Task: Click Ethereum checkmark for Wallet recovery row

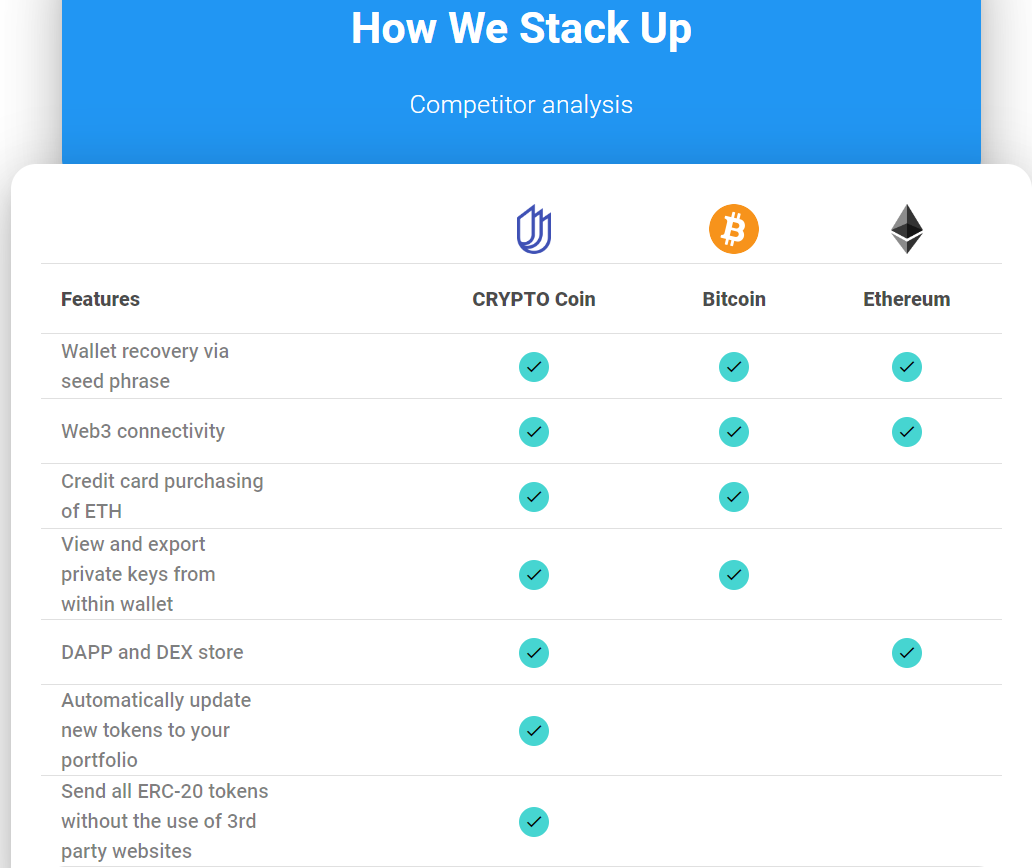Action: coord(907,367)
